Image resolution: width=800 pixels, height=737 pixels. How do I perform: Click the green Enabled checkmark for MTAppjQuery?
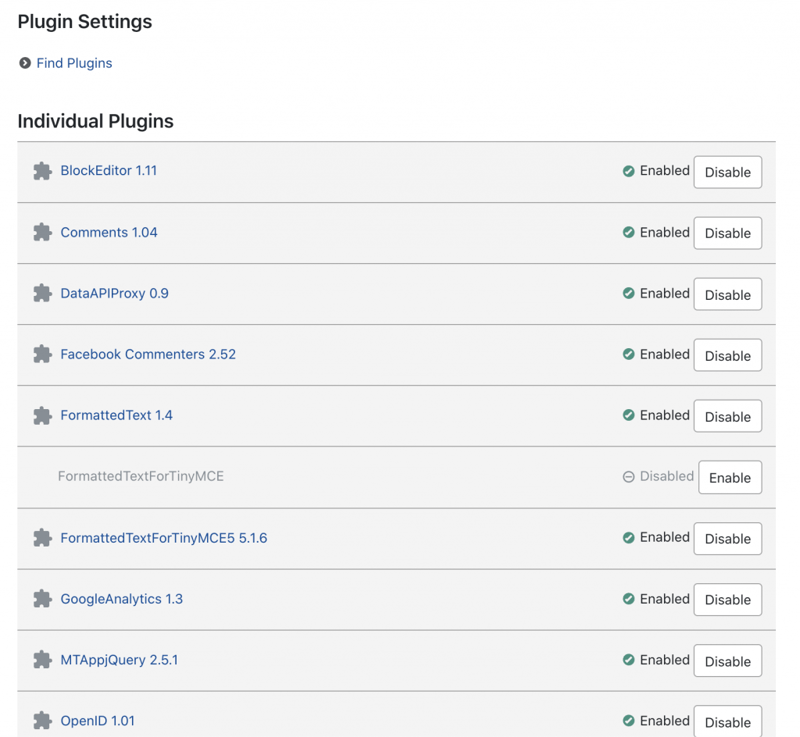click(628, 660)
